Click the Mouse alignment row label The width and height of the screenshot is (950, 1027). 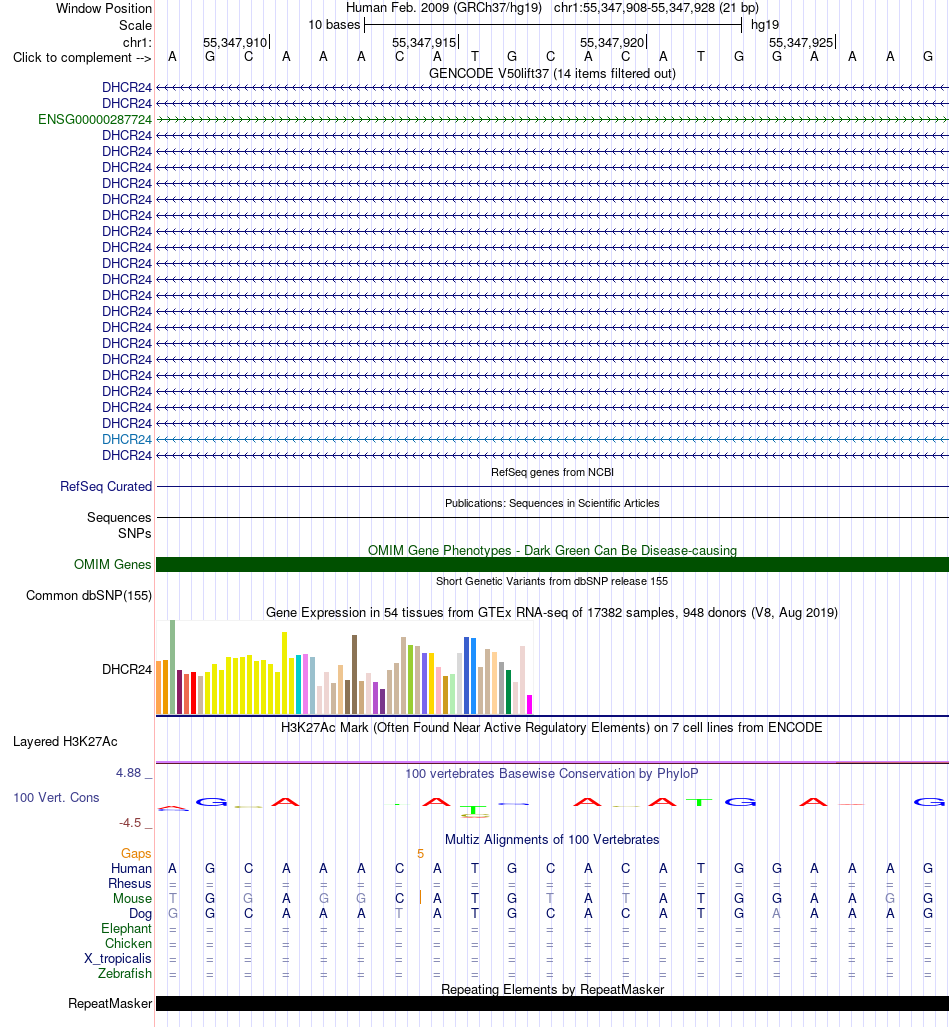[x=132, y=899]
